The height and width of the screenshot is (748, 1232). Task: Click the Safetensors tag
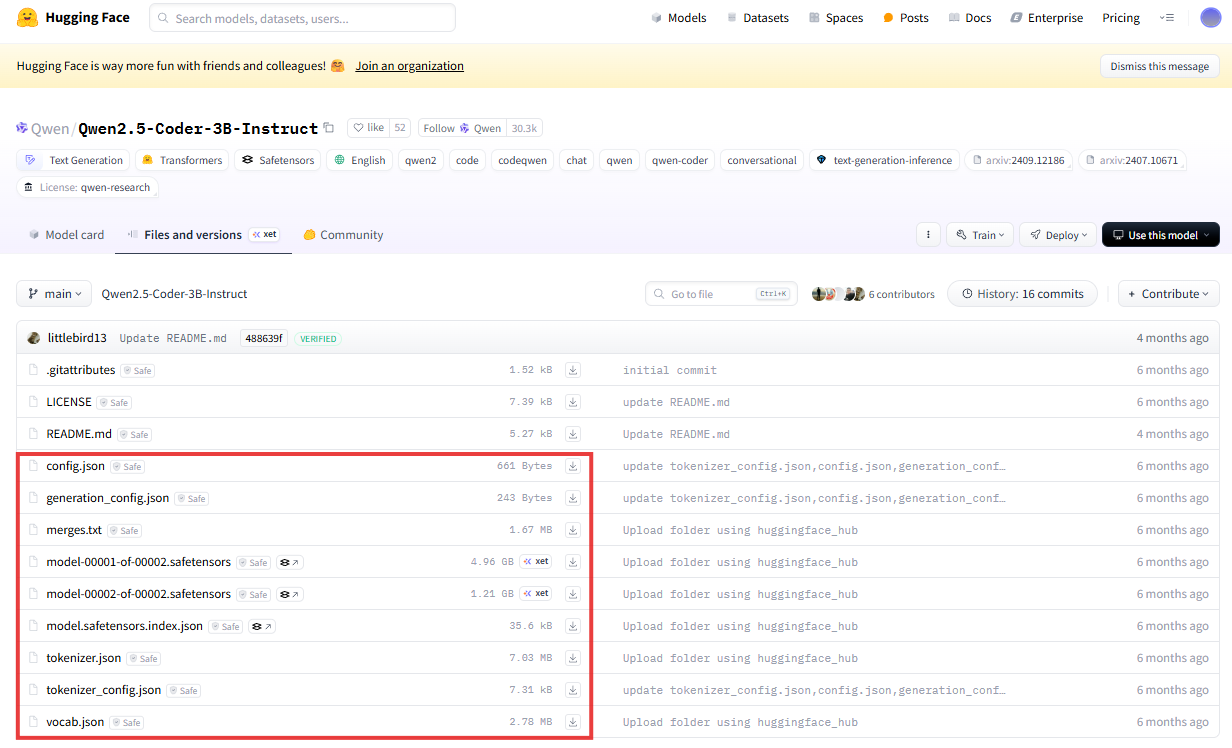[x=278, y=160]
